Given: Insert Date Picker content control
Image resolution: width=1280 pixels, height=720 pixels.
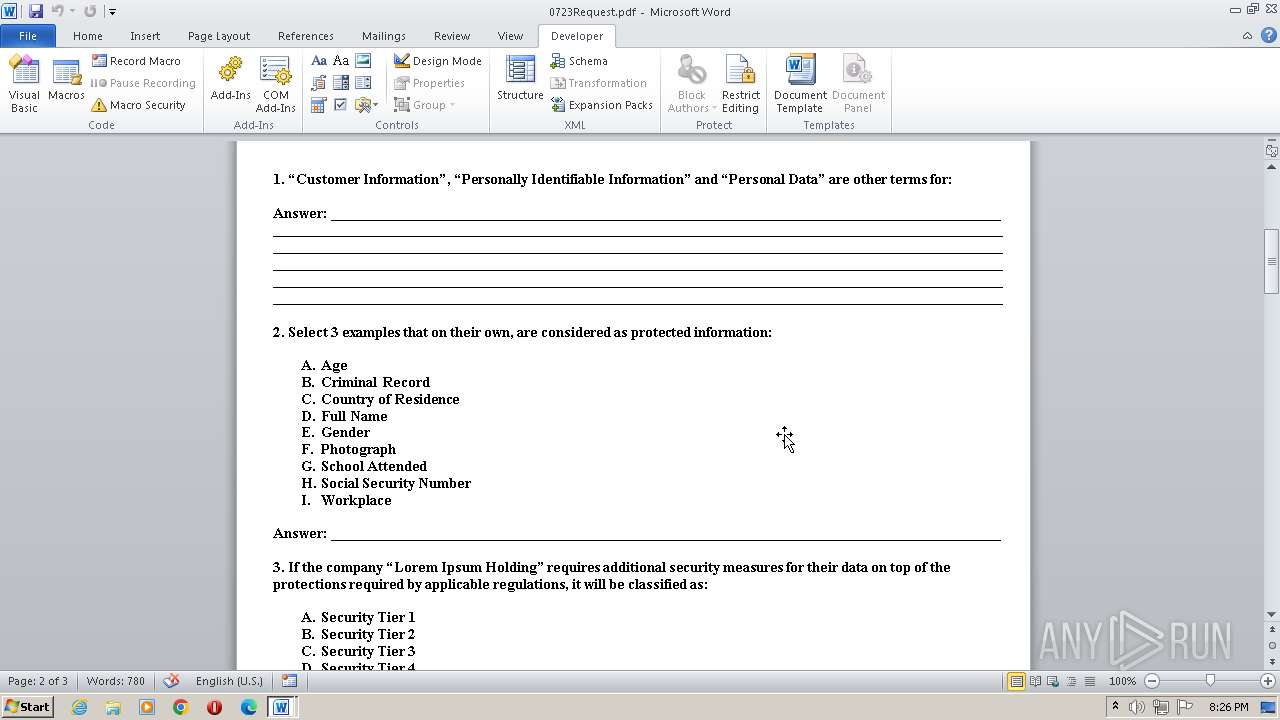Looking at the screenshot, I should coord(319,105).
